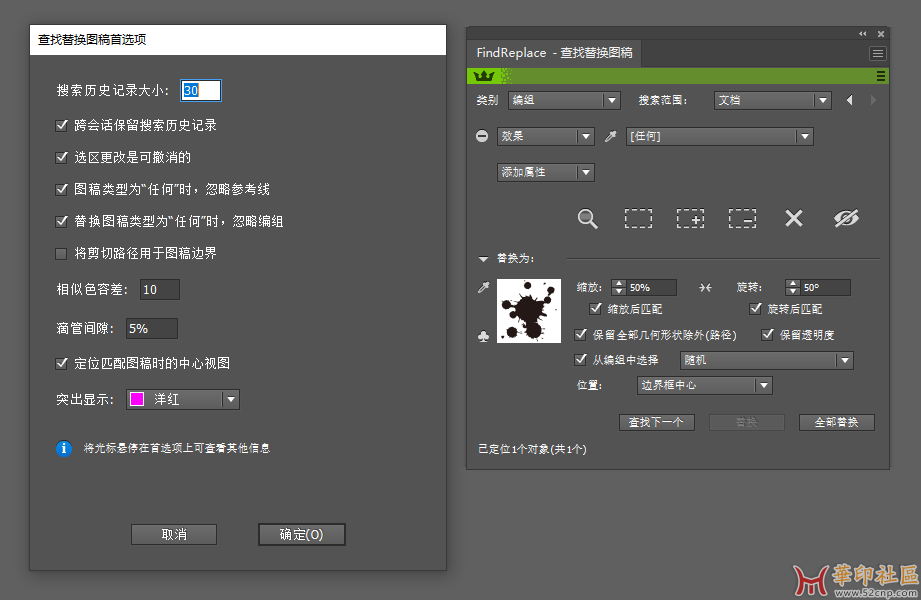Click the ink splatter replacement thumbnail
This screenshot has height=600, width=921.
pyautogui.click(x=529, y=311)
